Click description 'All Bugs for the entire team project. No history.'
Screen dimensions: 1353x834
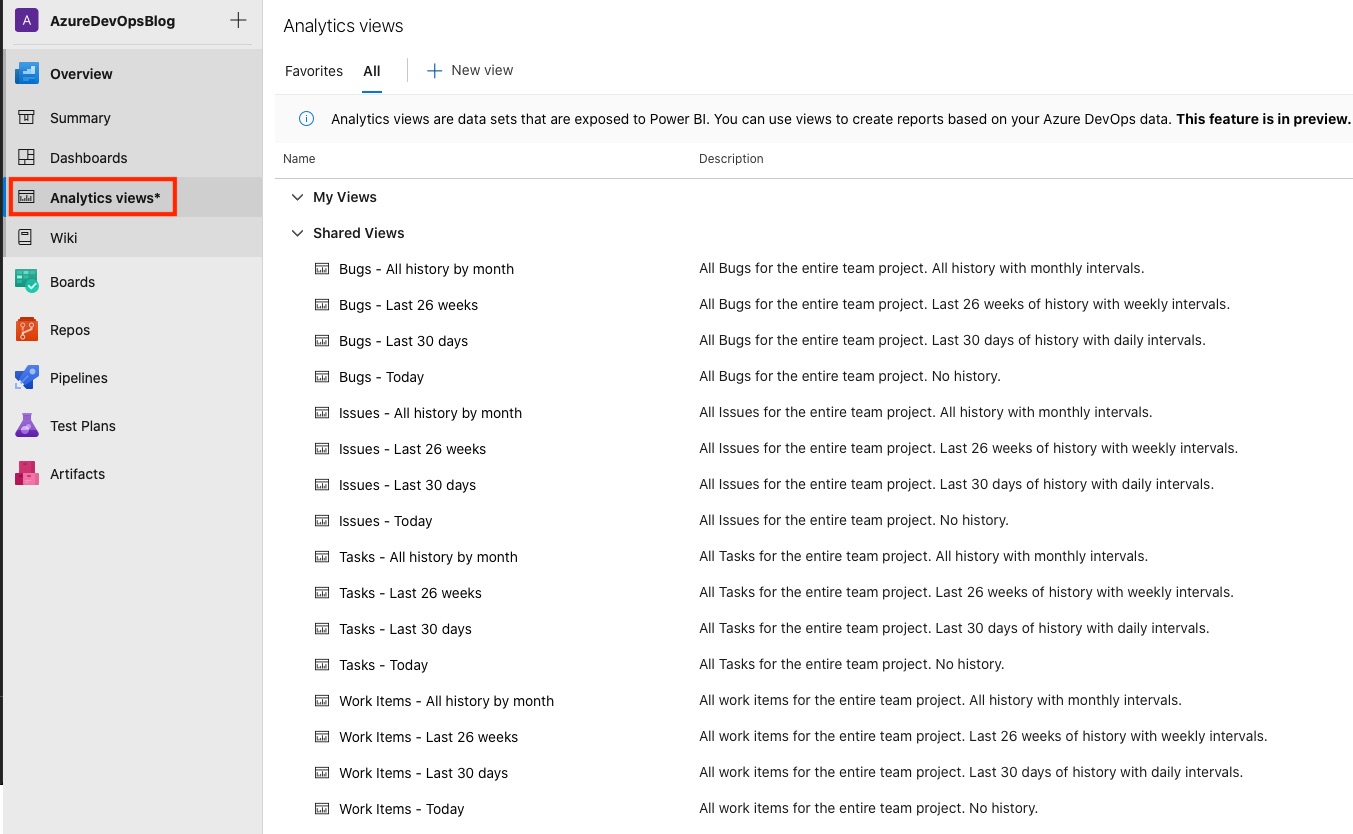click(x=850, y=377)
